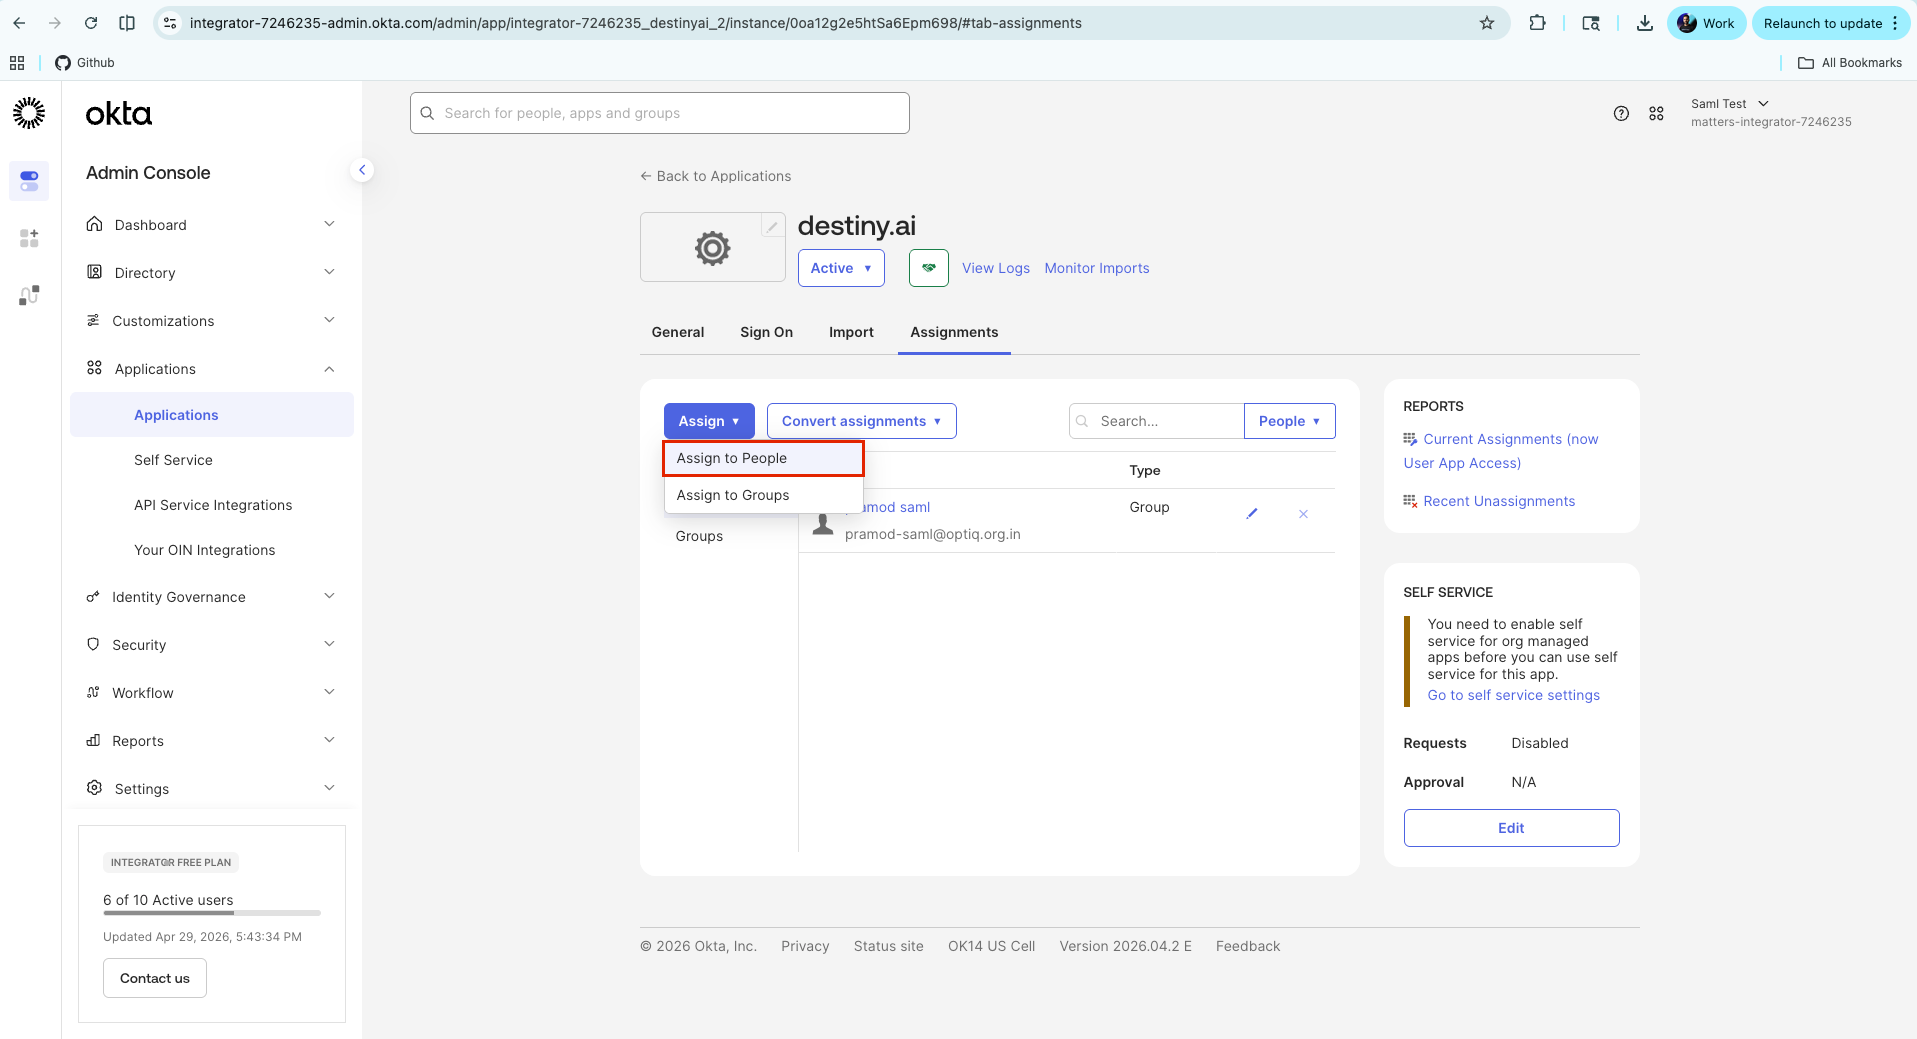Click the assignments Search field
1917x1039 pixels.
(1157, 421)
